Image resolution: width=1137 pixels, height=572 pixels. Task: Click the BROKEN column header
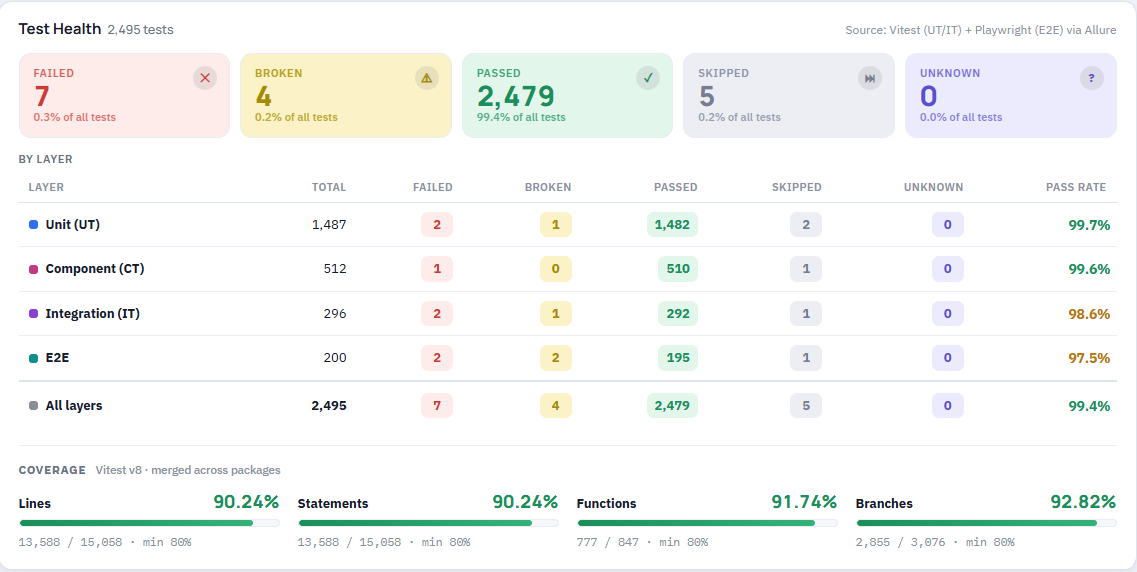point(547,187)
